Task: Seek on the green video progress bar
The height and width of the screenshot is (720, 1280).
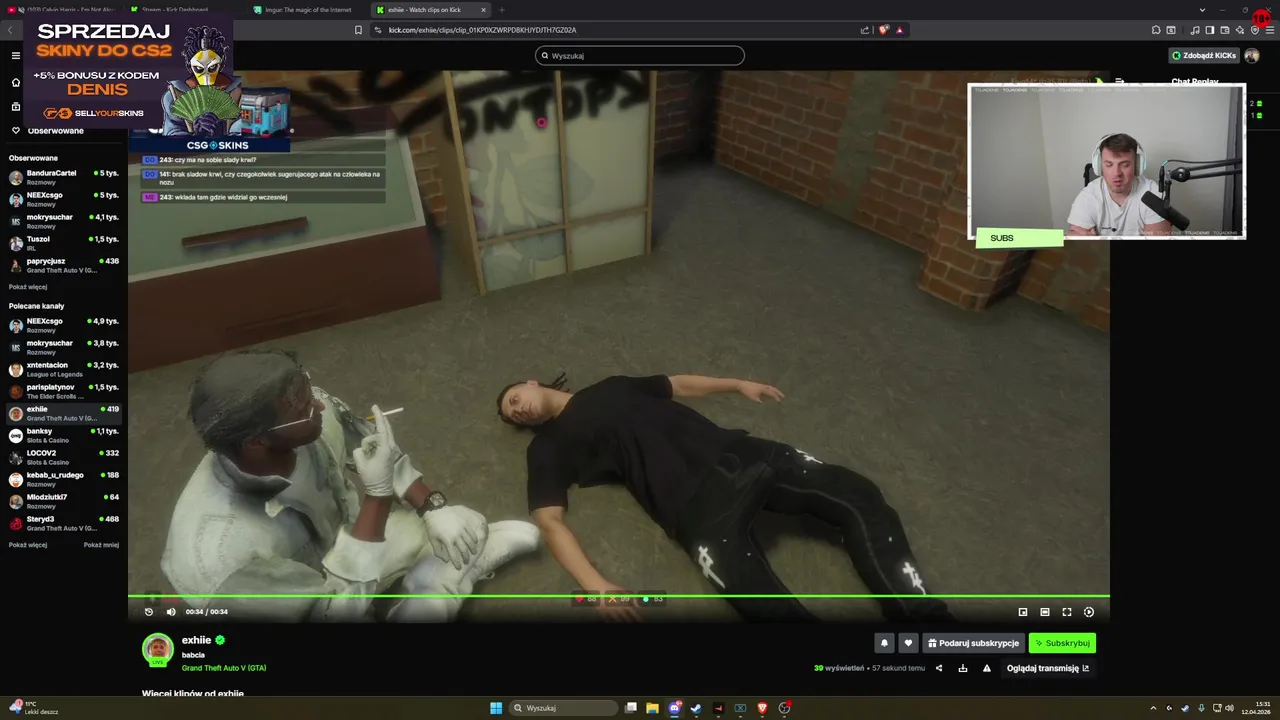Action: click(618, 596)
